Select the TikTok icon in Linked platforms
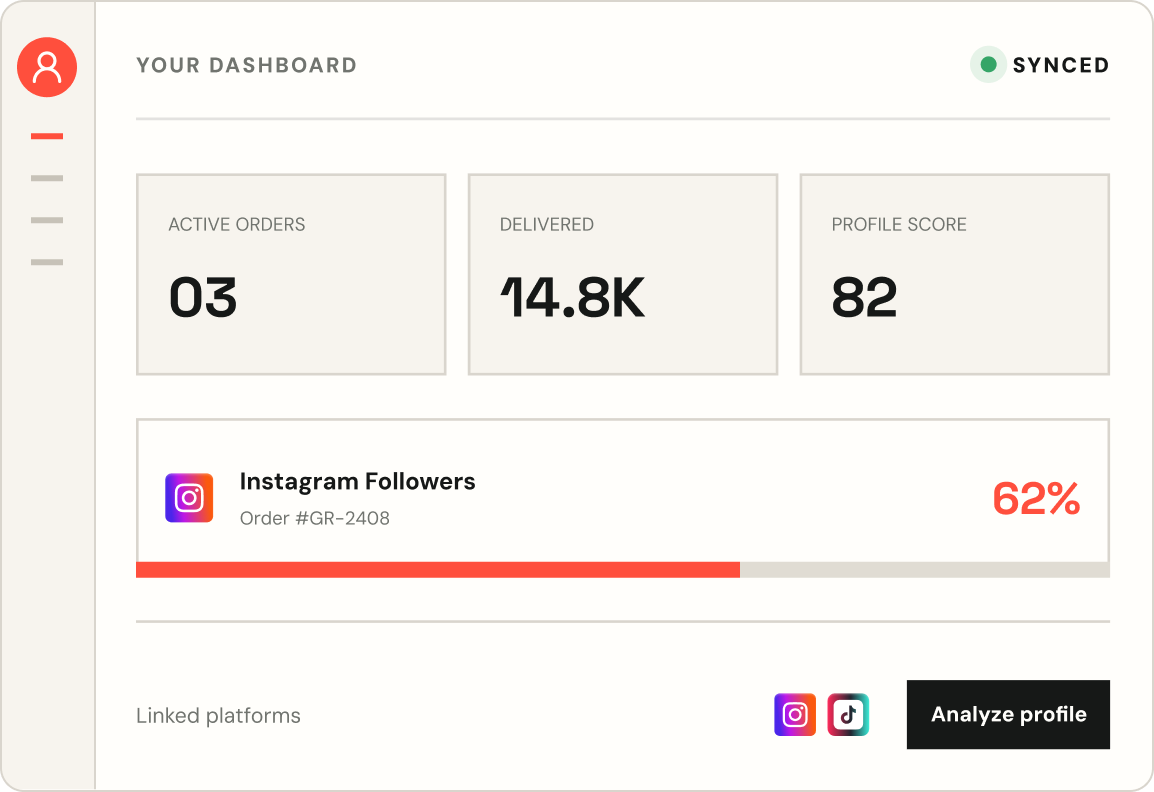Image resolution: width=1154 pixels, height=792 pixels. [848, 714]
